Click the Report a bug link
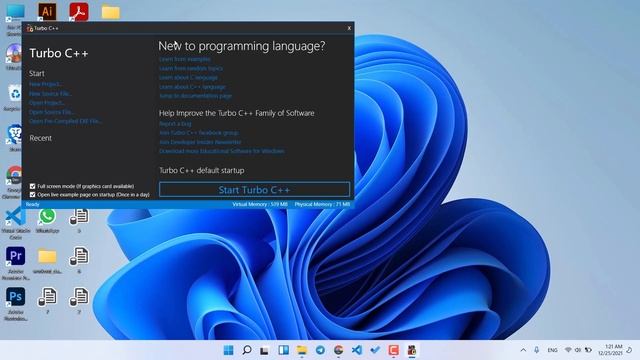Viewport: 640px width, 360px height. point(175,124)
